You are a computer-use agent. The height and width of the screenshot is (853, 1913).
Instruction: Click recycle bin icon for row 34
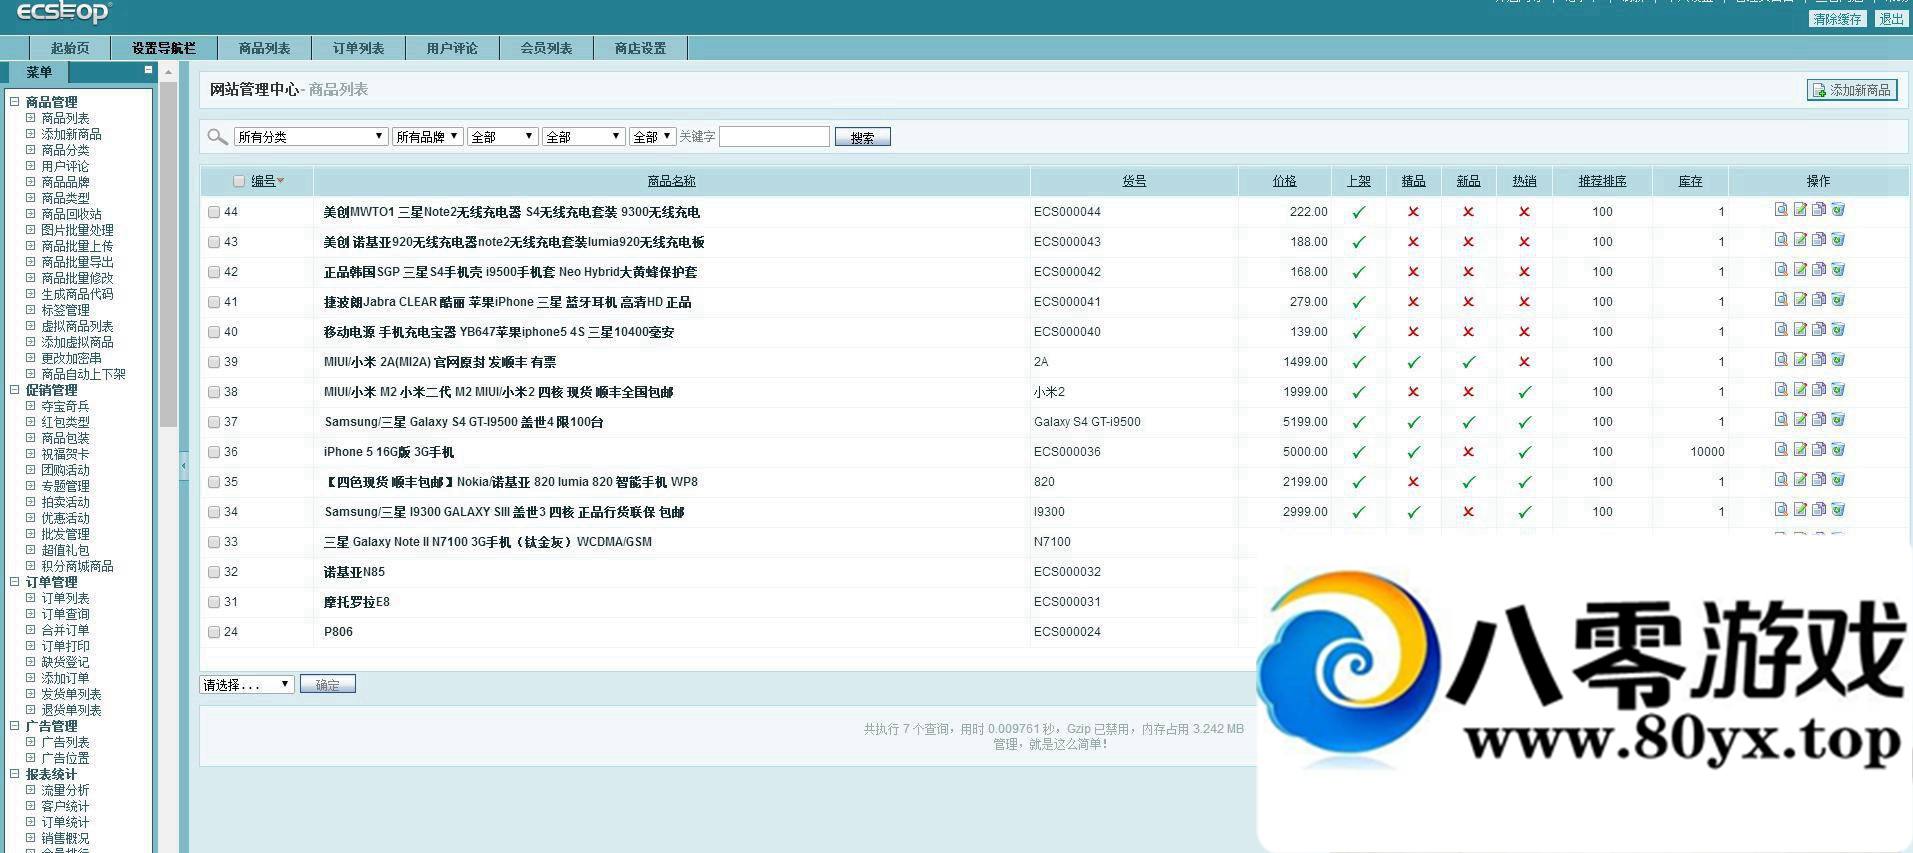pyautogui.click(x=1838, y=510)
